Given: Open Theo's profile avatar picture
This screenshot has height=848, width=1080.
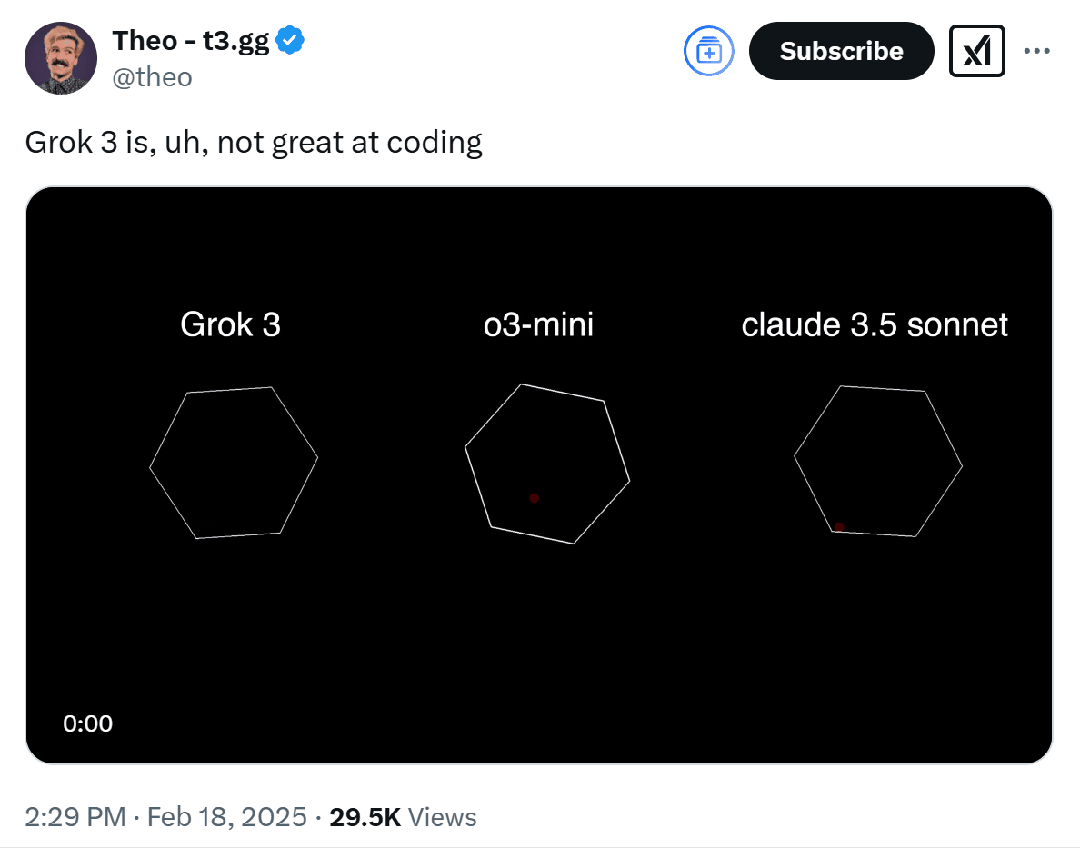Looking at the screenshot, I should click(x=61, y=58).
